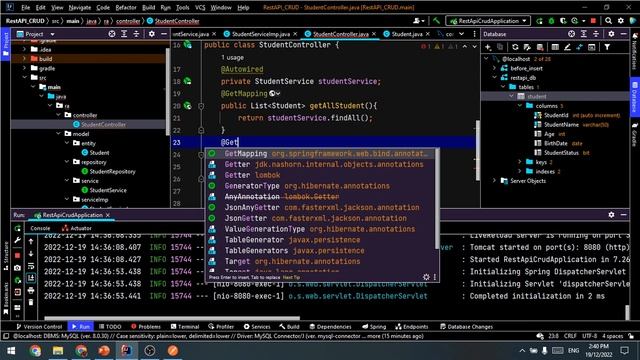Image resolution: width=640 pixels, height=360 pixels.
Task: Open Windows Start menu
Action: point(11,351)
